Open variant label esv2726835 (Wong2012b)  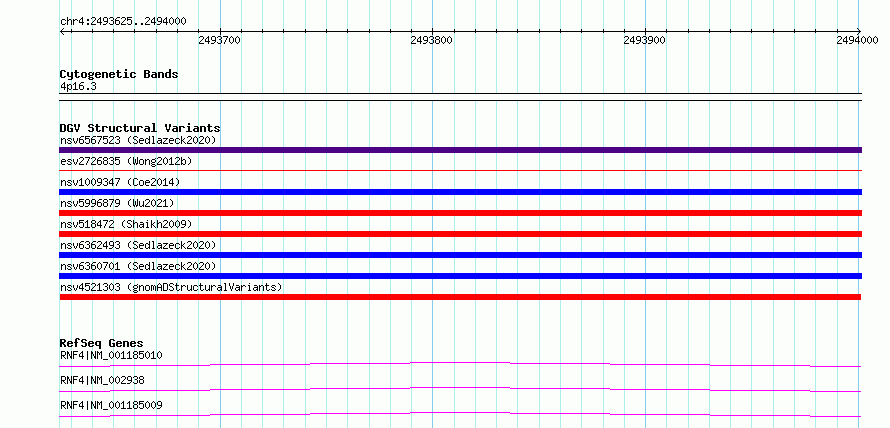126,161
